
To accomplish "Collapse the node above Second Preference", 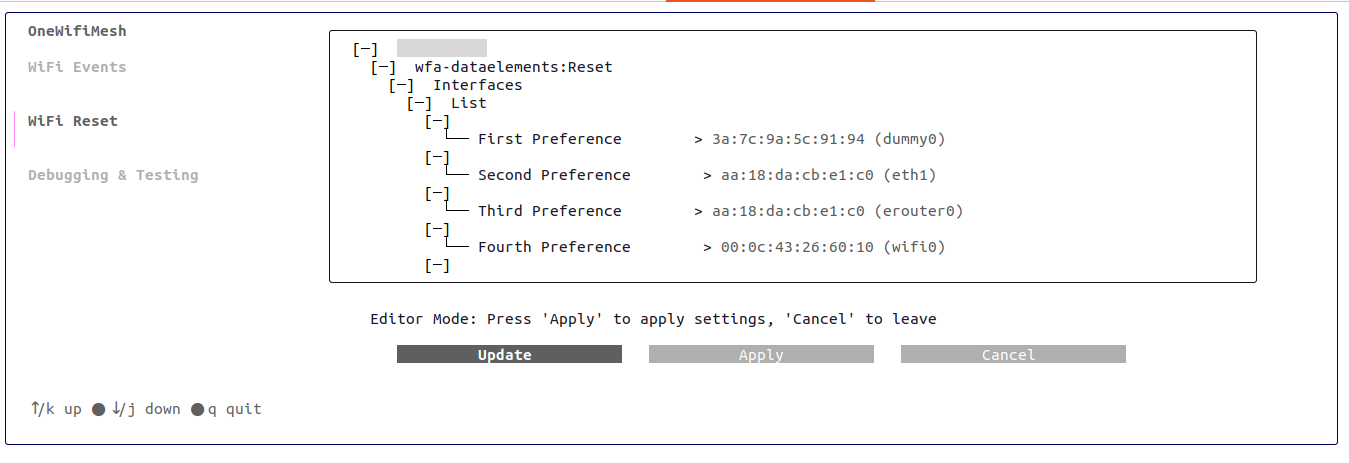I will pos(437,157).
